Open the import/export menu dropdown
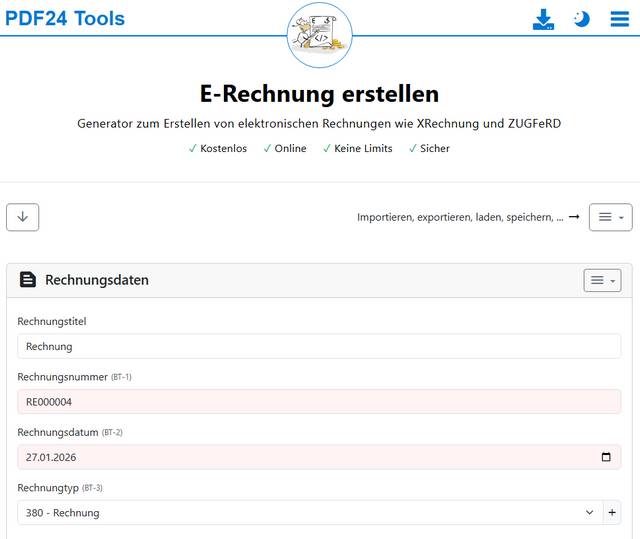 610,217
